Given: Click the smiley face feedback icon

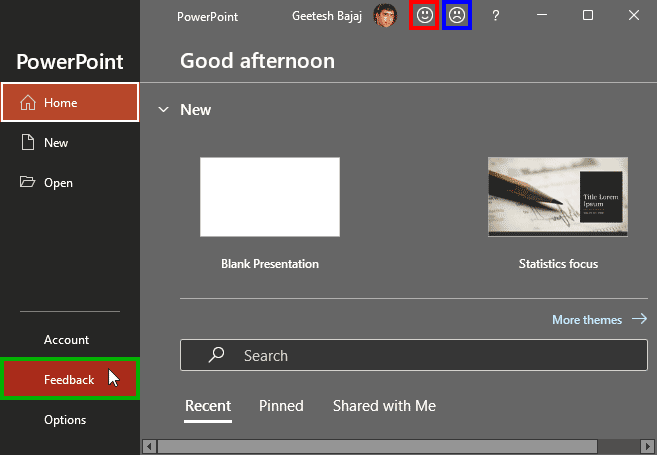Looking at the screenshot, I should (424, 16).
